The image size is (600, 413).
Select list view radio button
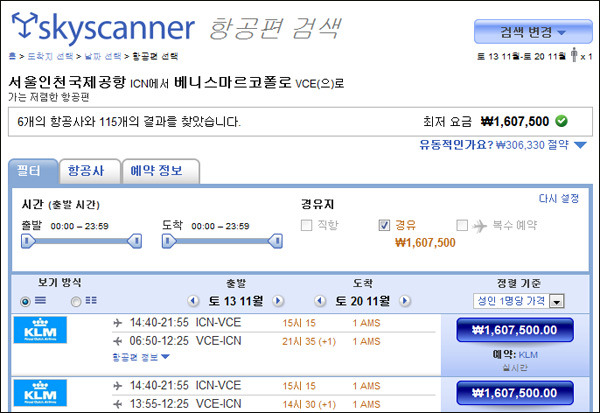[25, 302]
